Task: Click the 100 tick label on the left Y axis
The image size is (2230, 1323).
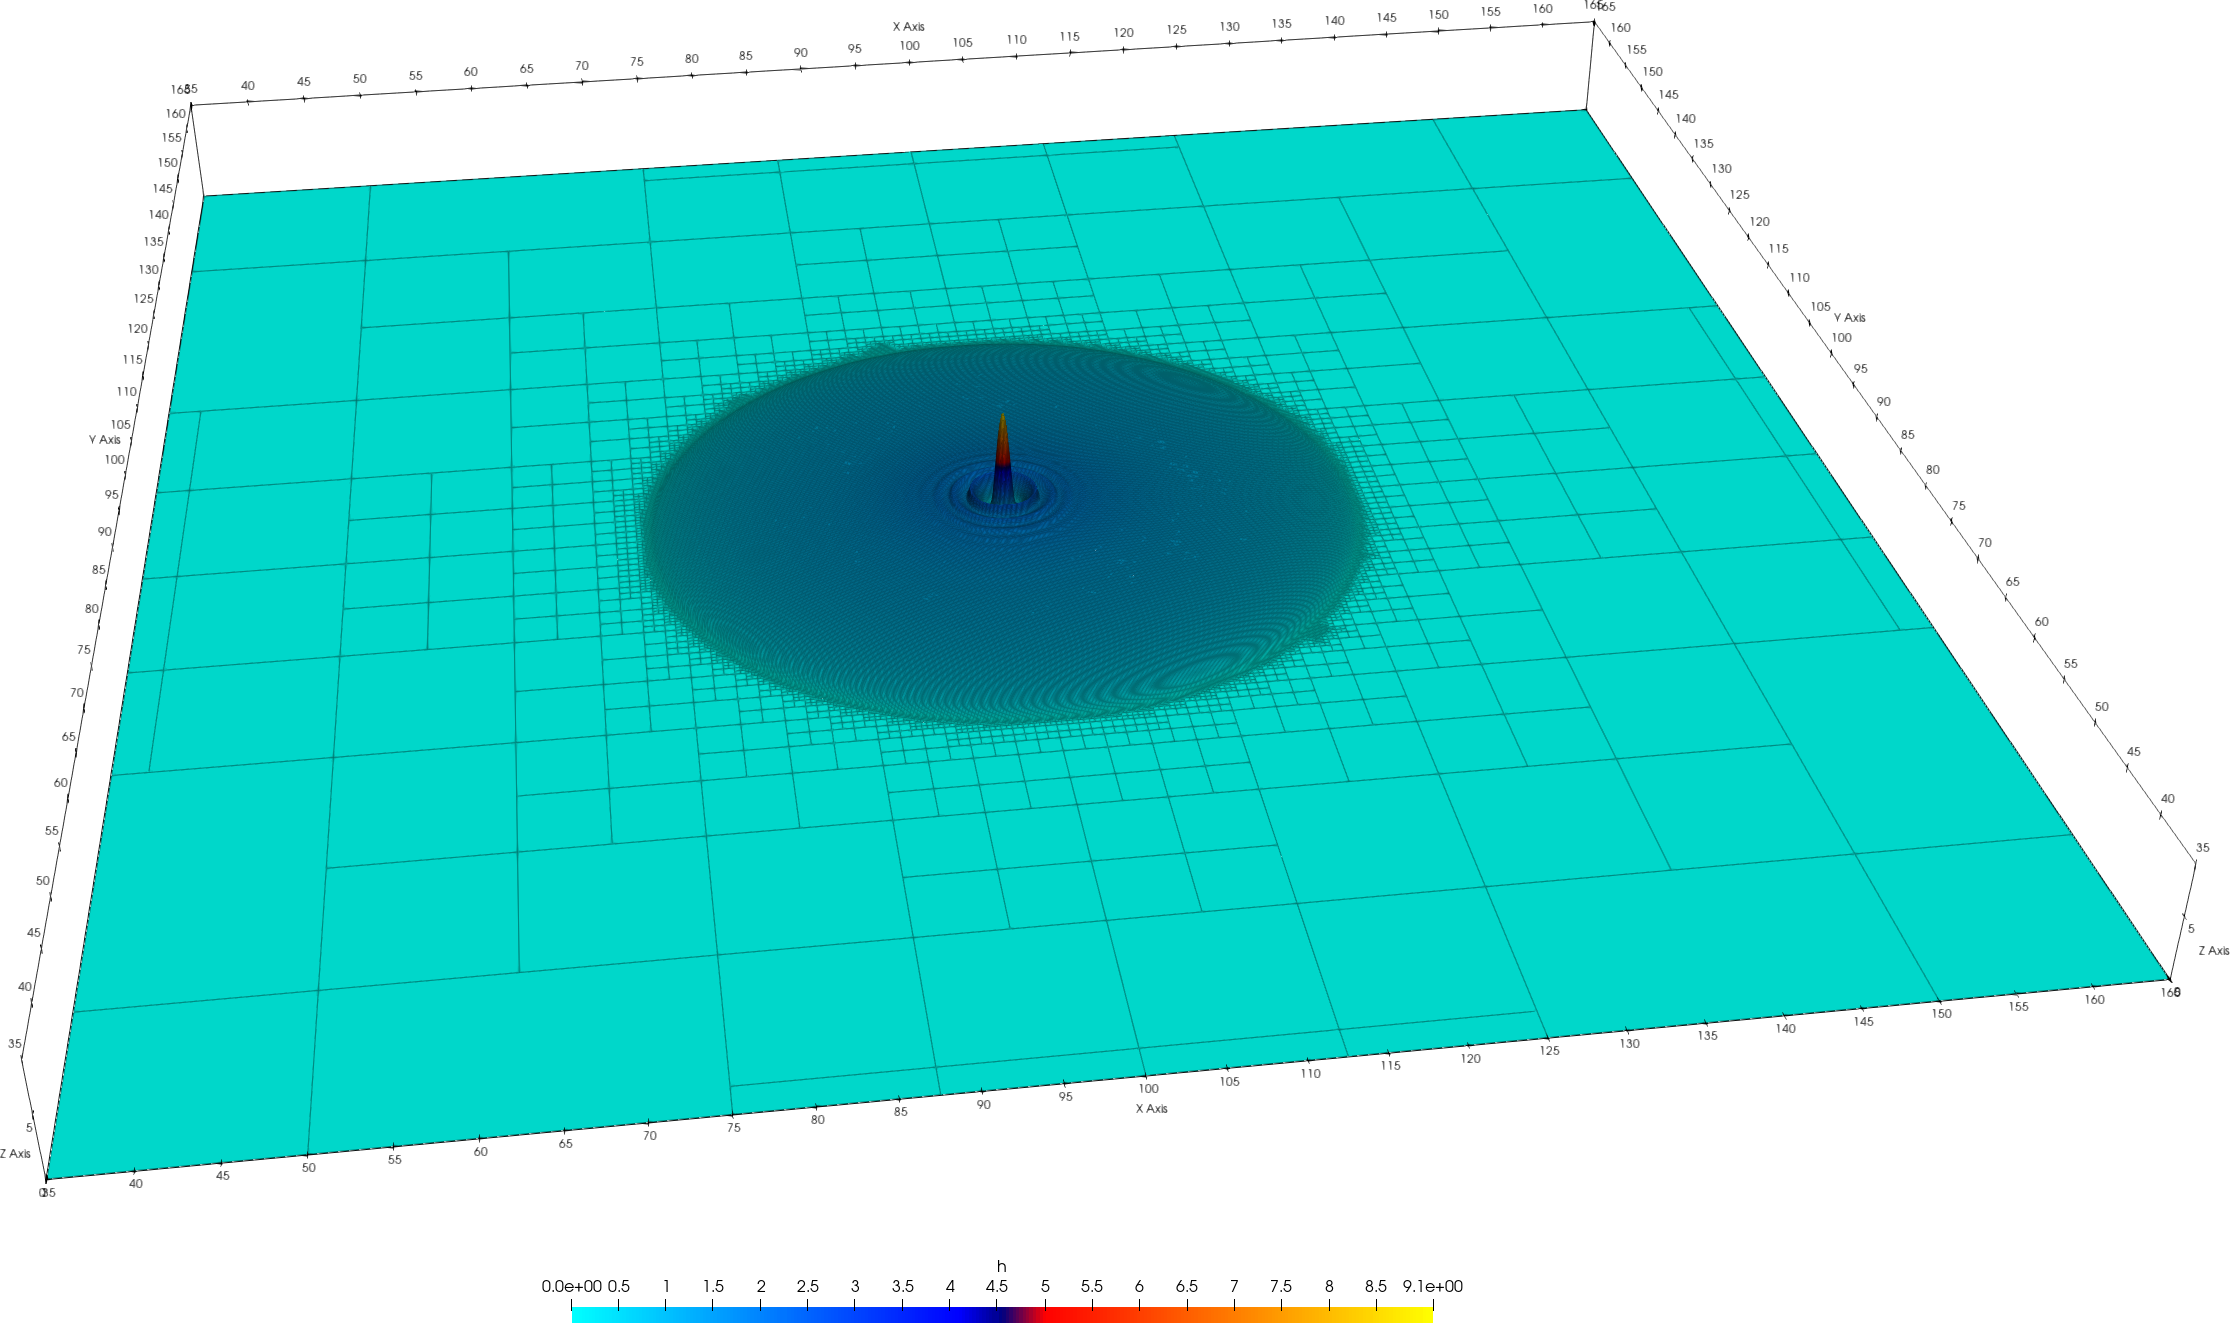Action: click(x=115, y=460)
